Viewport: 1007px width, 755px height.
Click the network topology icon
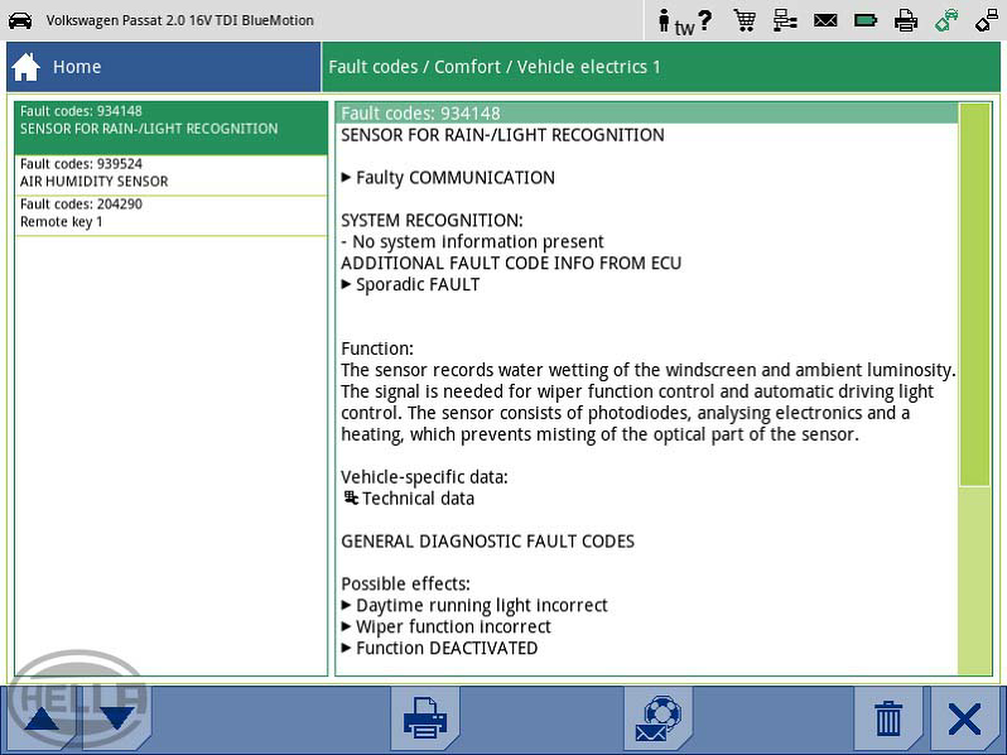[x=785, y=20]
